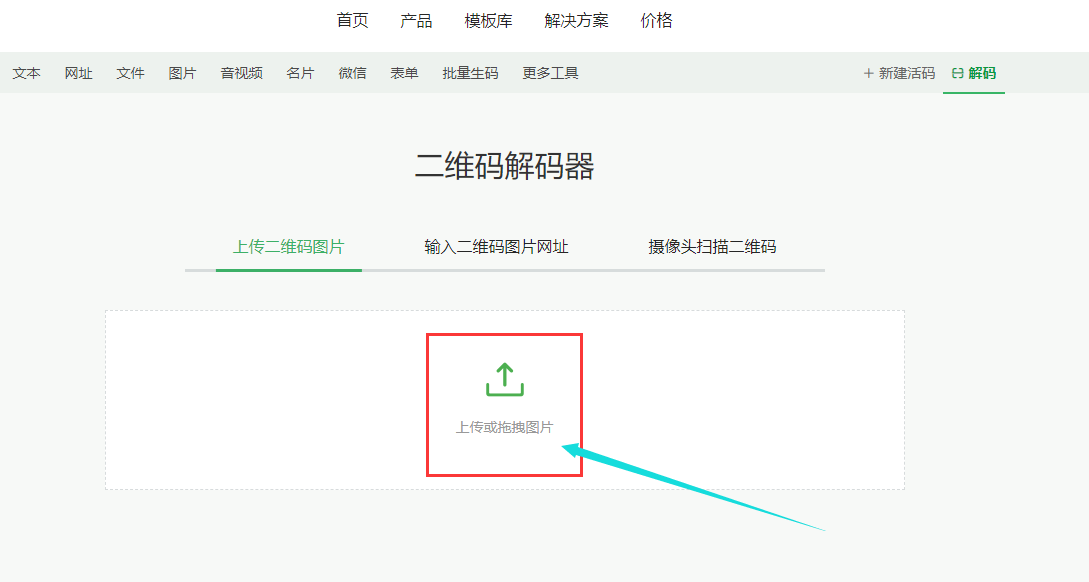Viewport: 1089px width, 582px height.
Task: Switch to 输入二维码图片网址 tab
Action: point(497,247)
